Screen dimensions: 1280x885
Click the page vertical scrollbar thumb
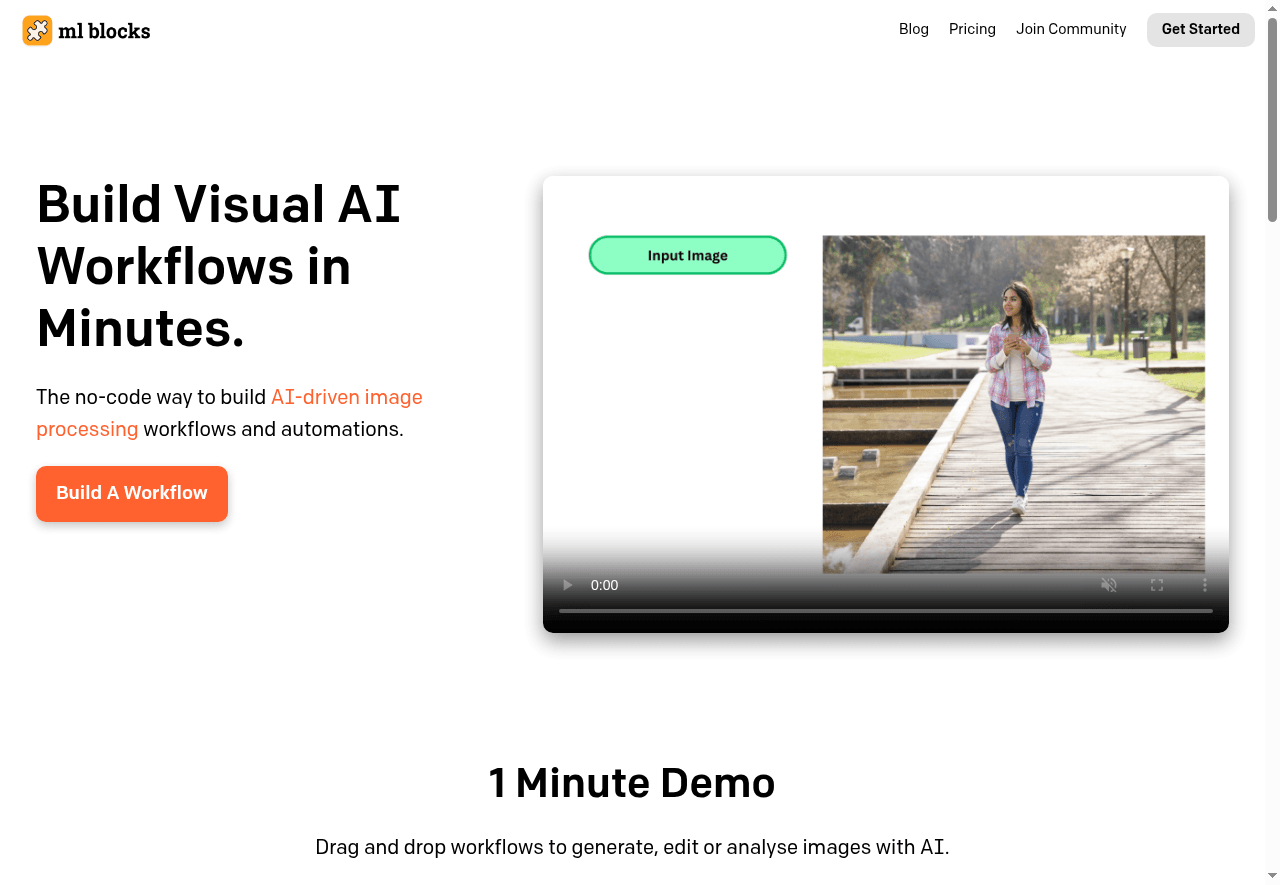pos(1272,120)
